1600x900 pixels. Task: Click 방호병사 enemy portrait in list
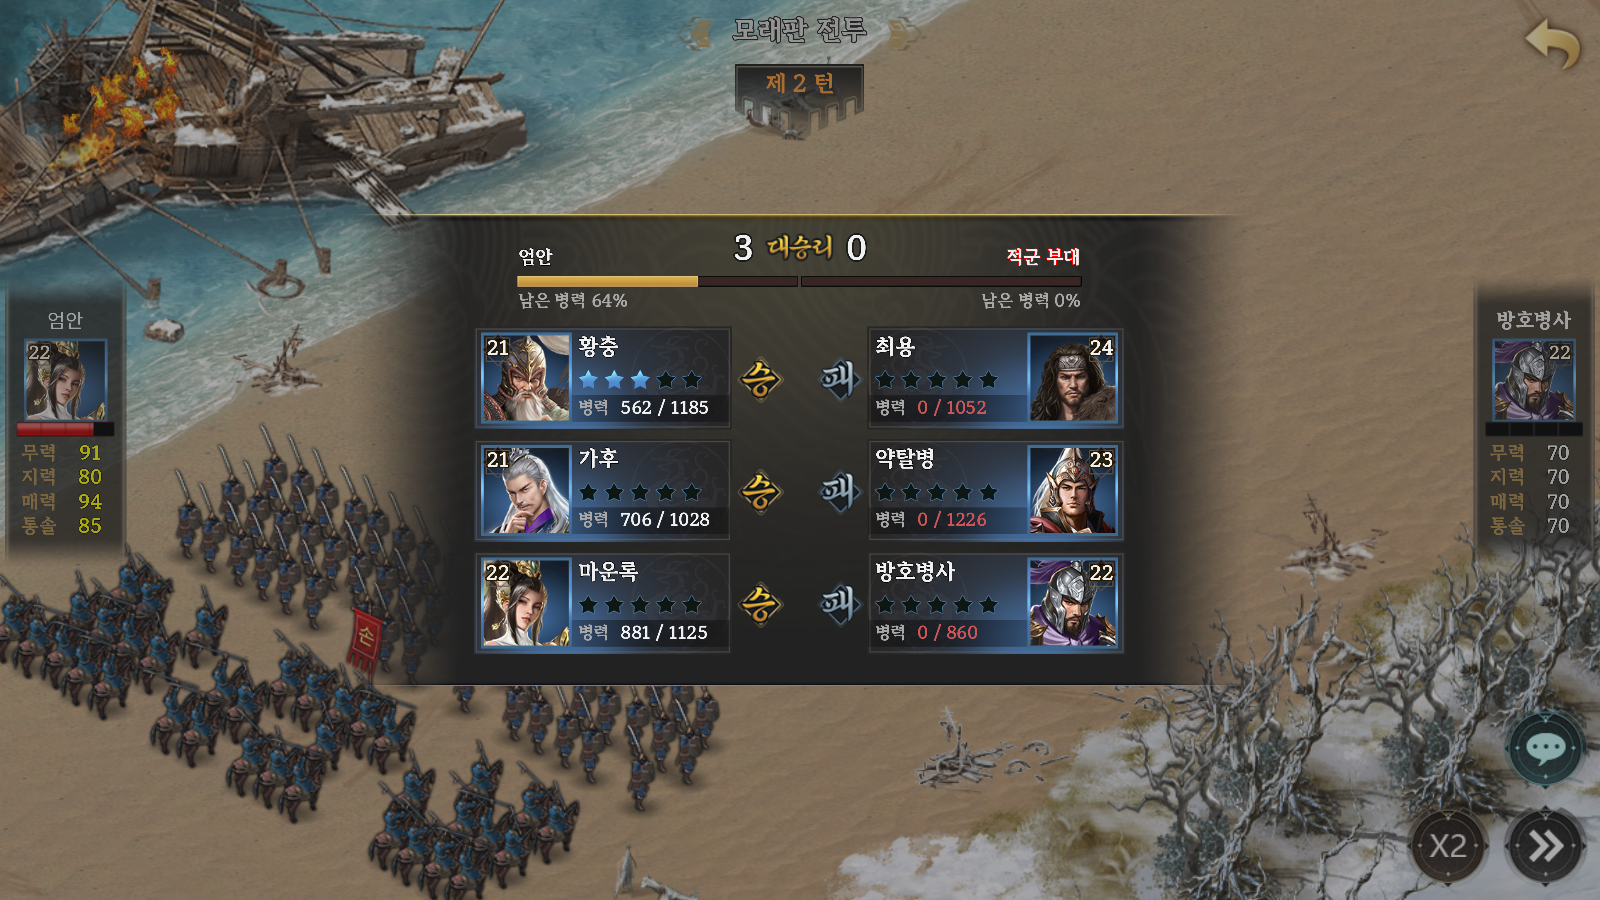pos(1072,603)
